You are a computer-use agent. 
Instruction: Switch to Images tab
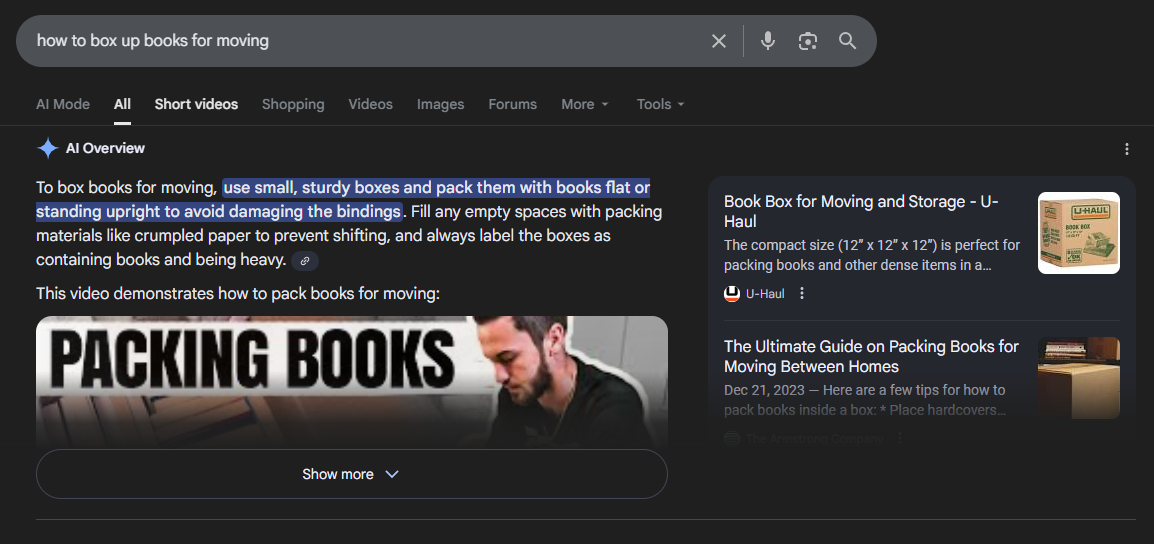click(440, 105)
